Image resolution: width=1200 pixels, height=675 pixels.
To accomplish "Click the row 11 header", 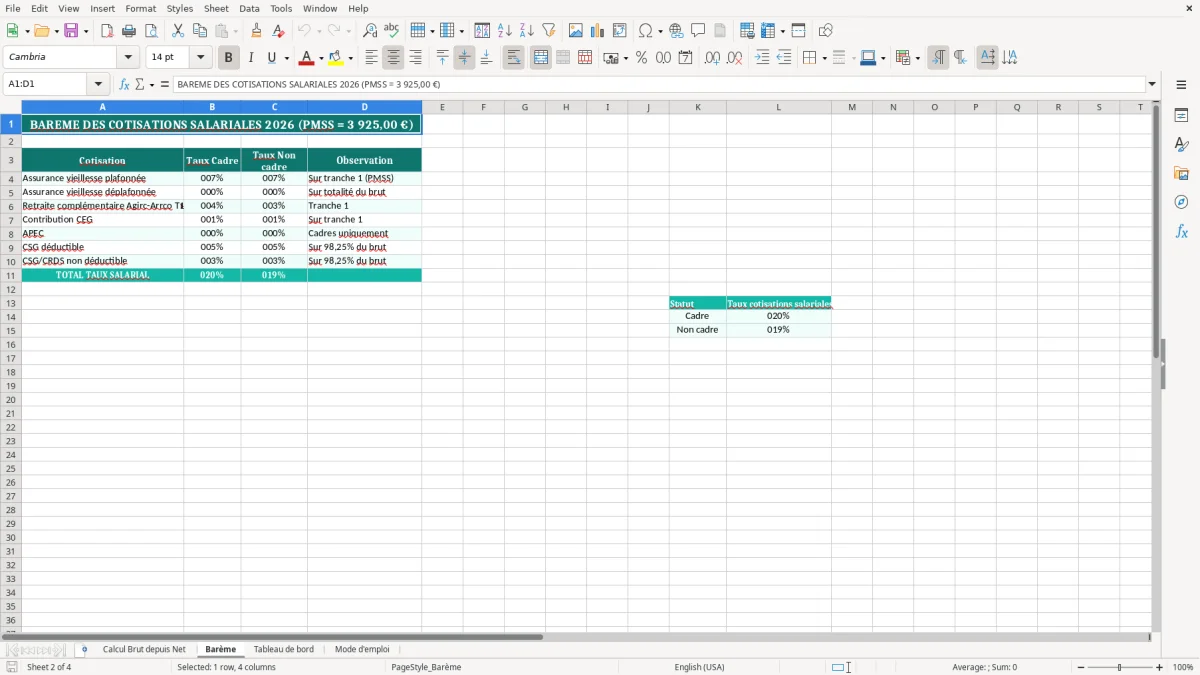I will [x=10, y=275].
